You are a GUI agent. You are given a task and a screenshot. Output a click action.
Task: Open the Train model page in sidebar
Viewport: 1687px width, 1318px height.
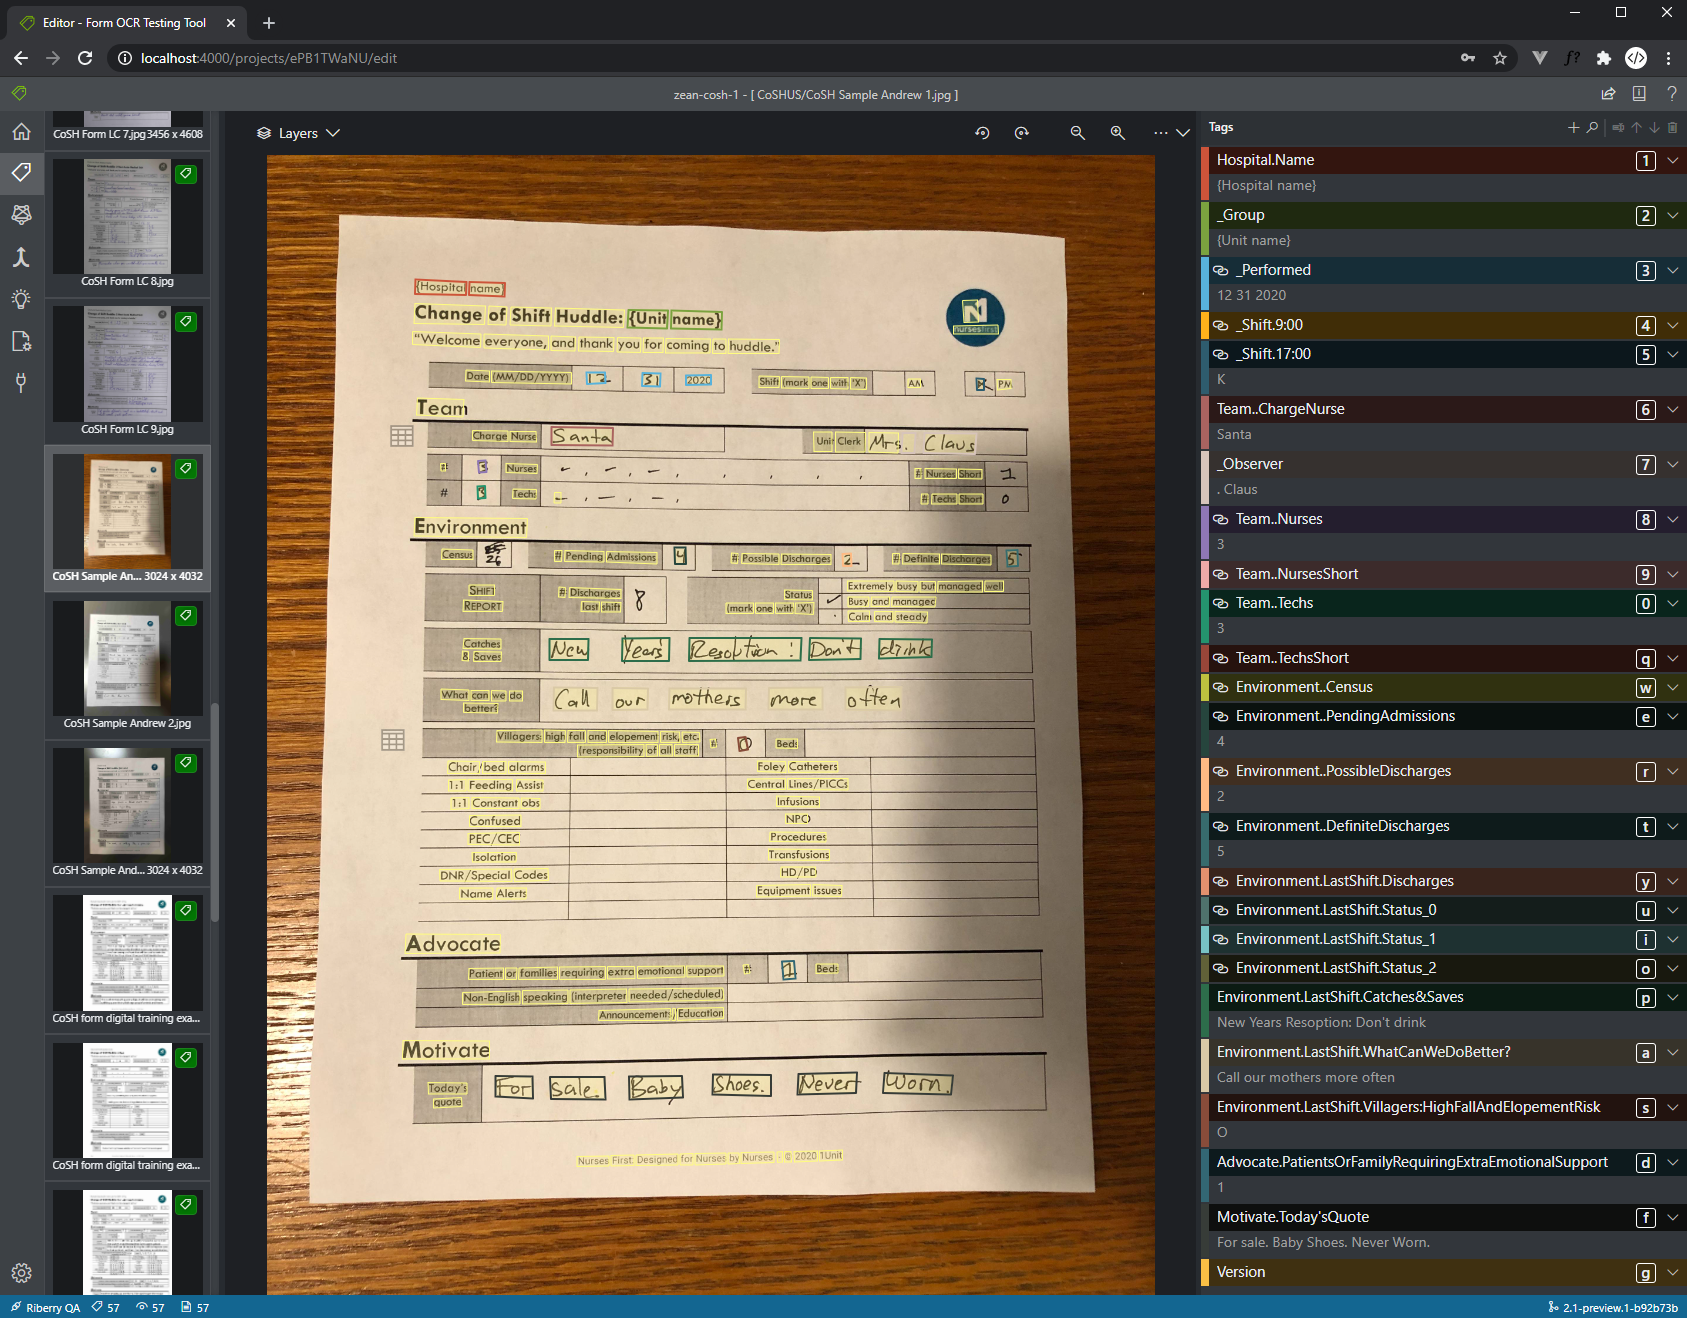[x=21, y=214]
